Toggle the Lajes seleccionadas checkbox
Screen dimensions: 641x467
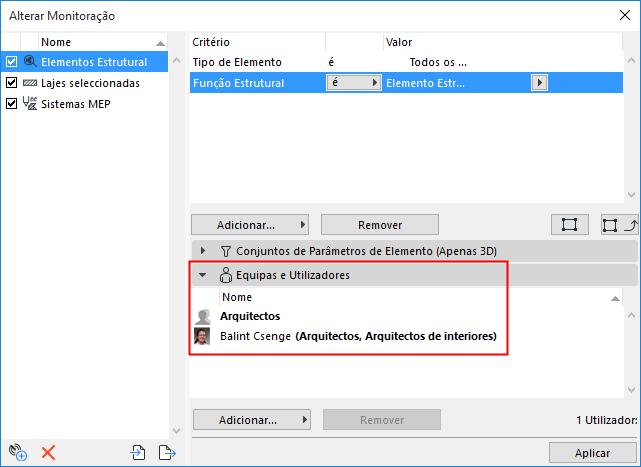[x=12, y=83]
